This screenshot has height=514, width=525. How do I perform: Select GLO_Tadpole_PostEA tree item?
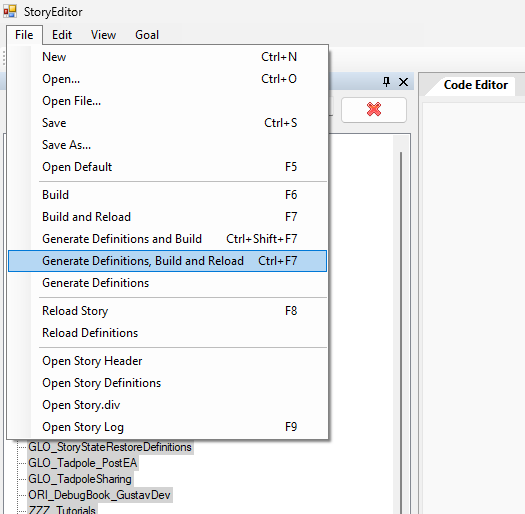83,463
